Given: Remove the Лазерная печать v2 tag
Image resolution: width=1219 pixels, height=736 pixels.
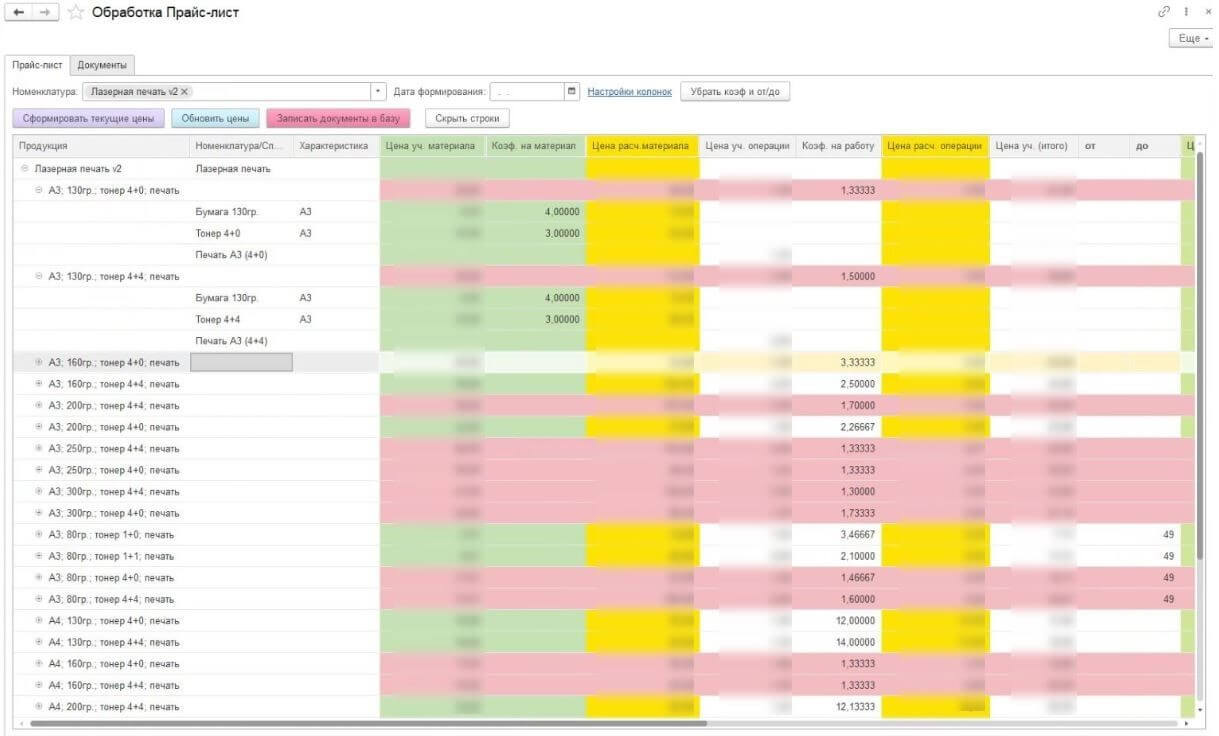Looking at the screenshot, I should tap(185, 91).
